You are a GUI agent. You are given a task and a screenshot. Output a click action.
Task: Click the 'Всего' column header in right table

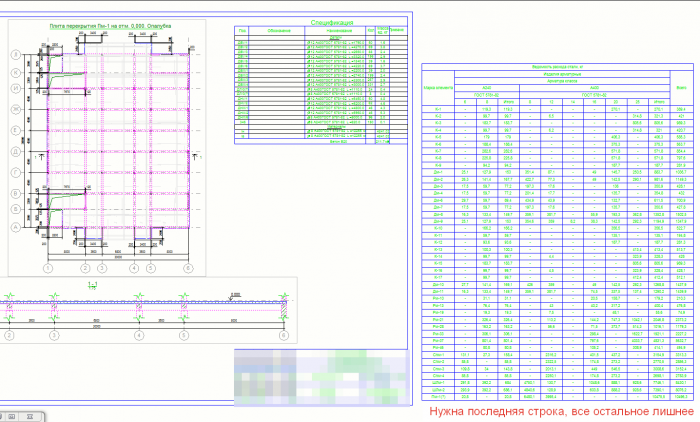(681, 88)
